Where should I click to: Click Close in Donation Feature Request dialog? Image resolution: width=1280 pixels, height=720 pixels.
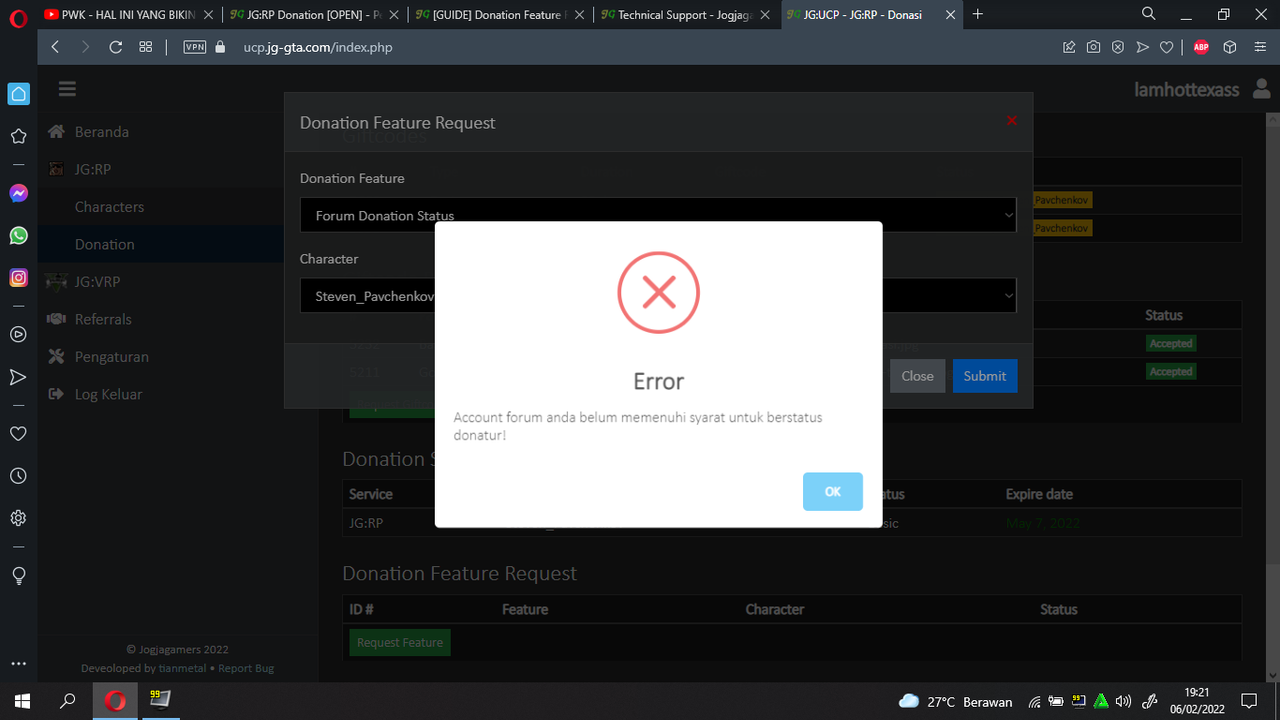coord(917,376)
